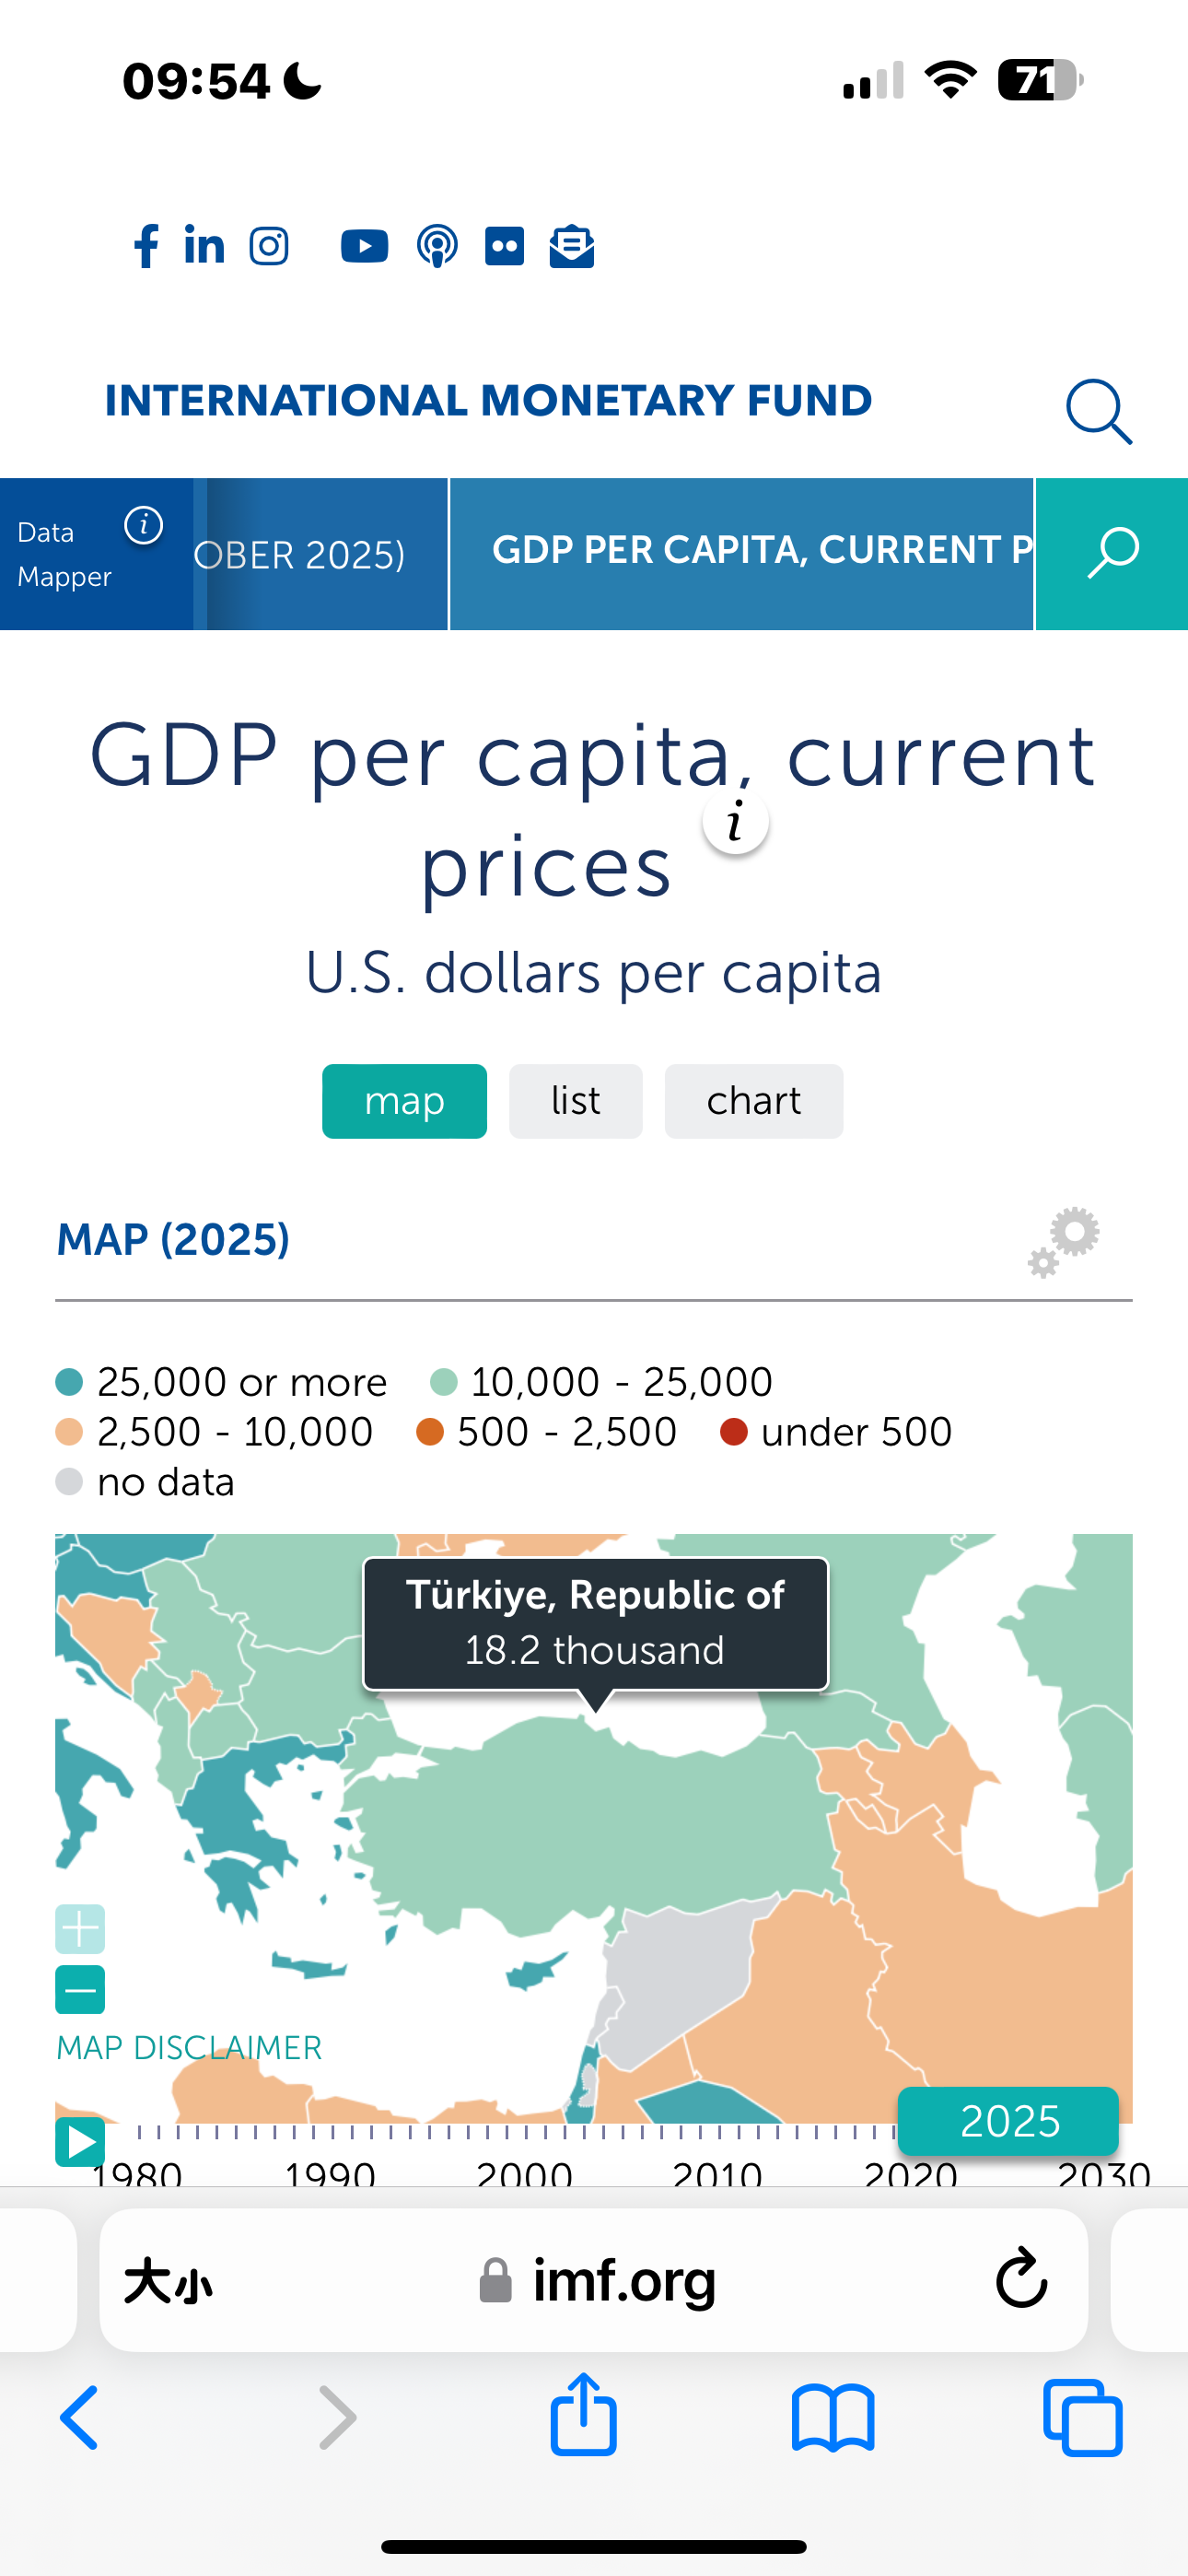Click the INTERNATIONAL MONETARY FUND home link
Screen dimensions: 1188x2576
click(486, 400)
